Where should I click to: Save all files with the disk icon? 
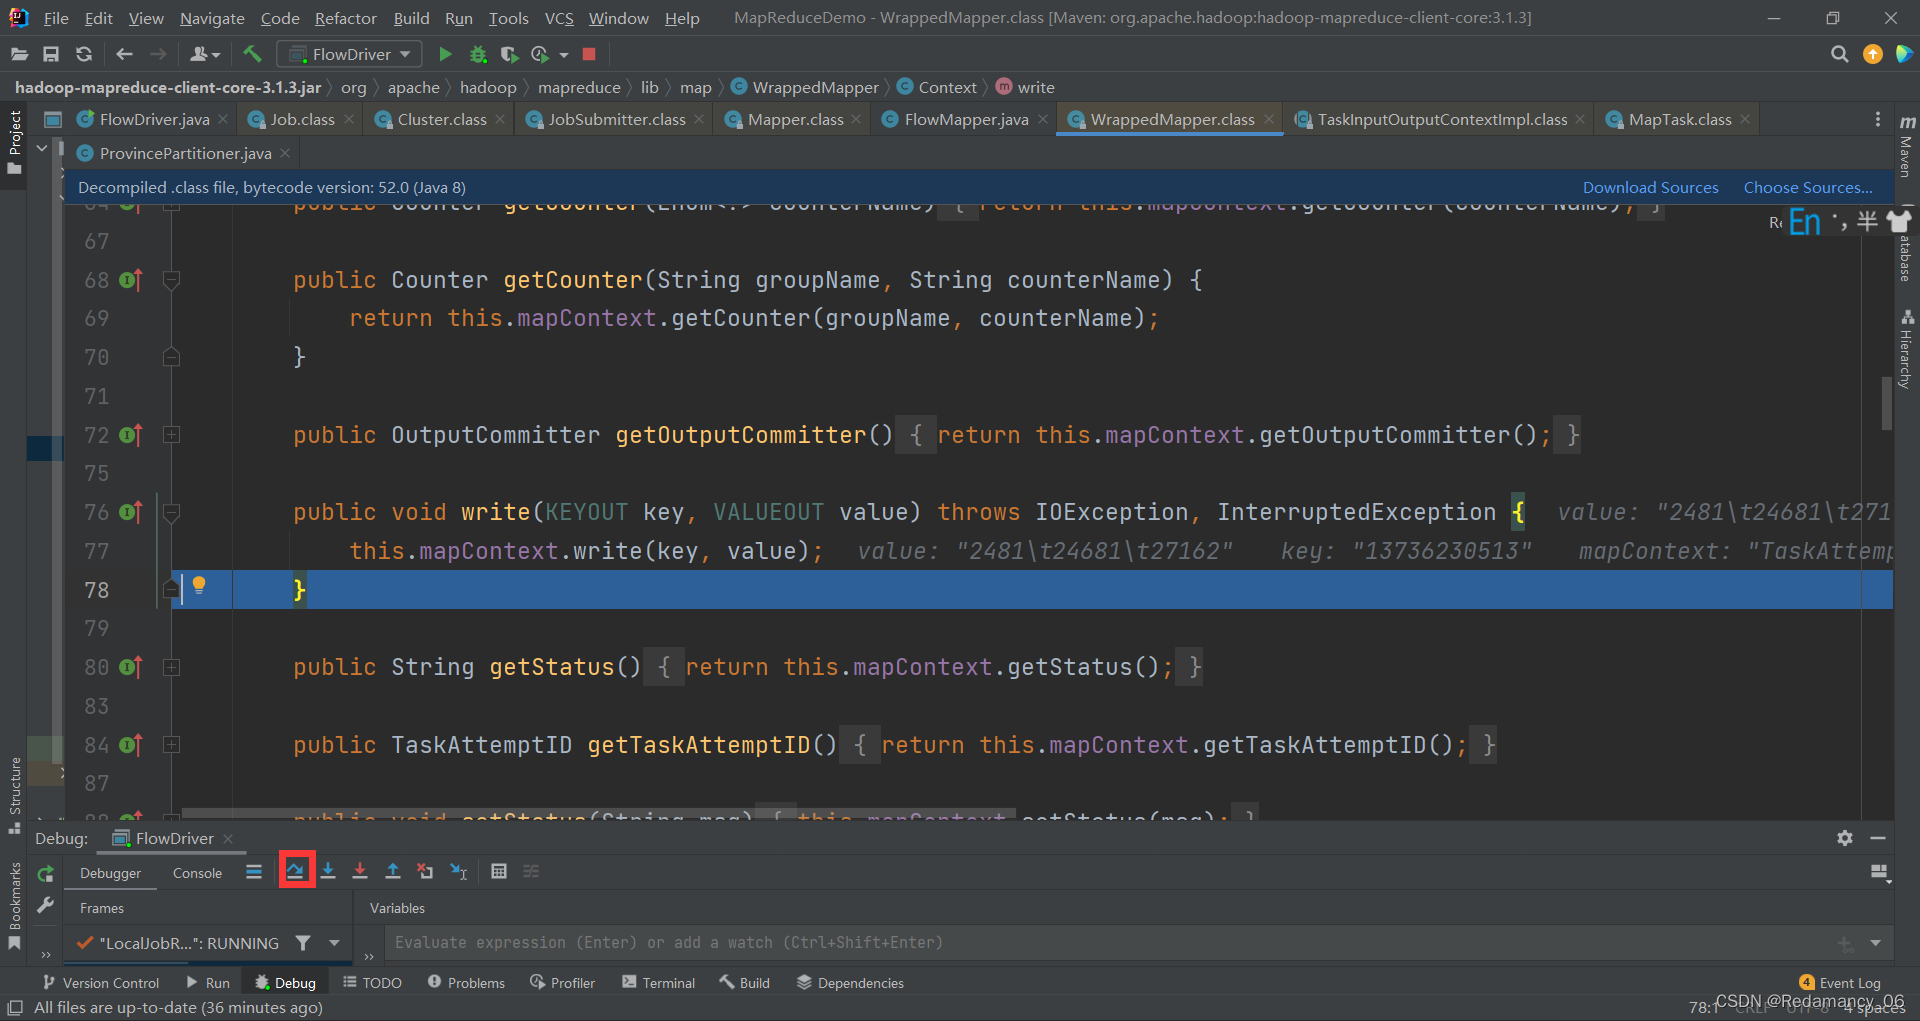pos(51,54)
